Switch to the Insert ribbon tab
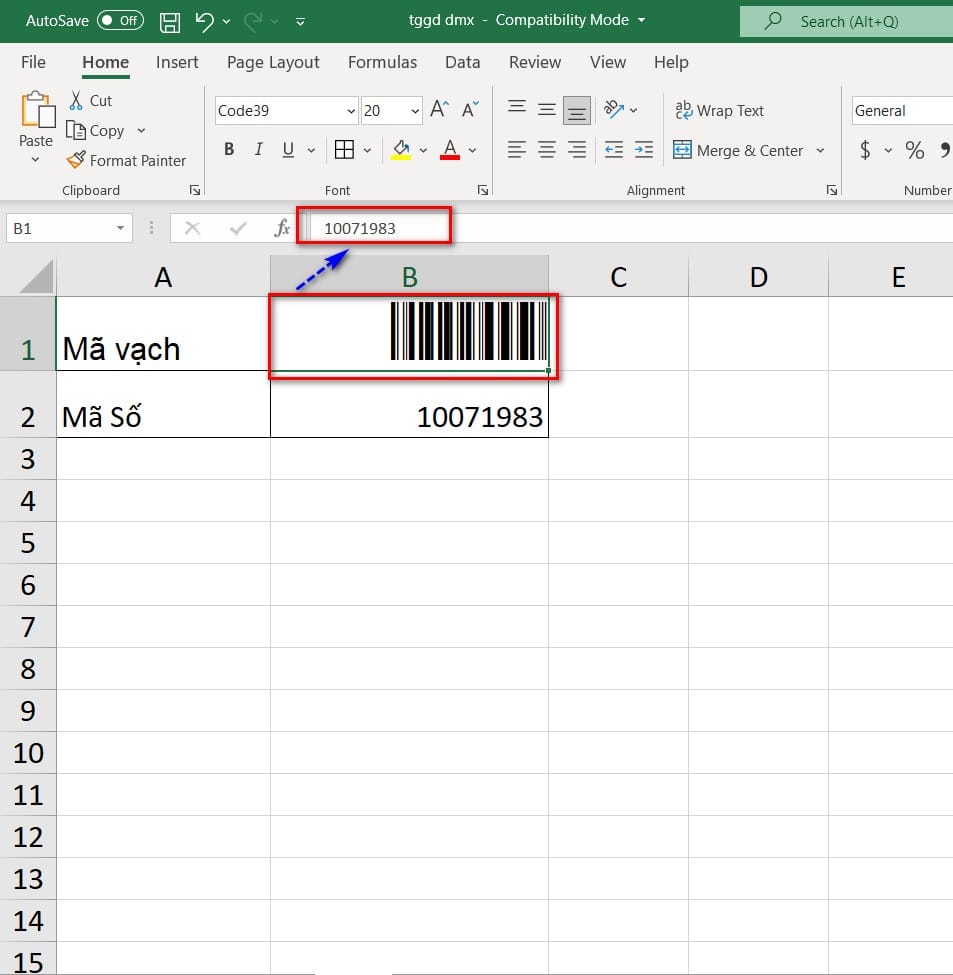This screenshot has width=953, height=975. click(177, 62)
